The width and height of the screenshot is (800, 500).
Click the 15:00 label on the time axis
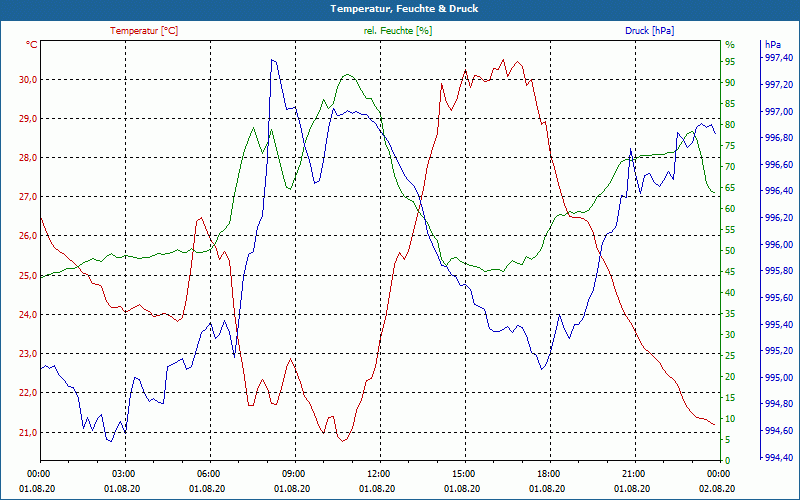[x=462, y=474]
